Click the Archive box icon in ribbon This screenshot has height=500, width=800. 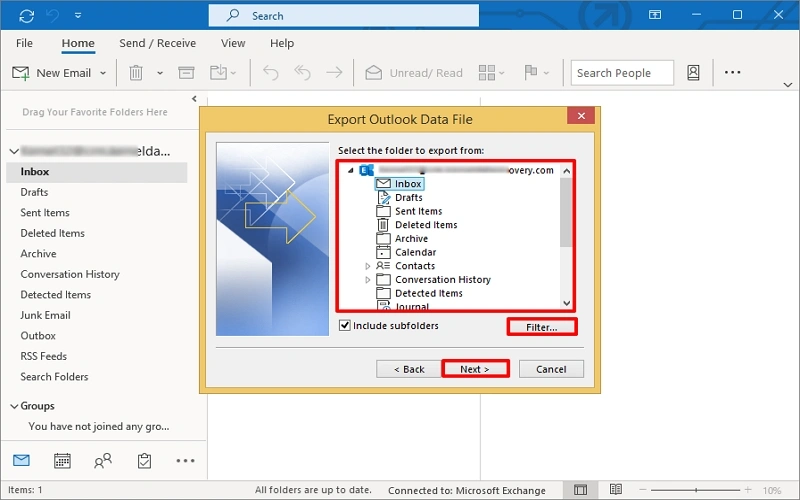click(x=186, y=73)
